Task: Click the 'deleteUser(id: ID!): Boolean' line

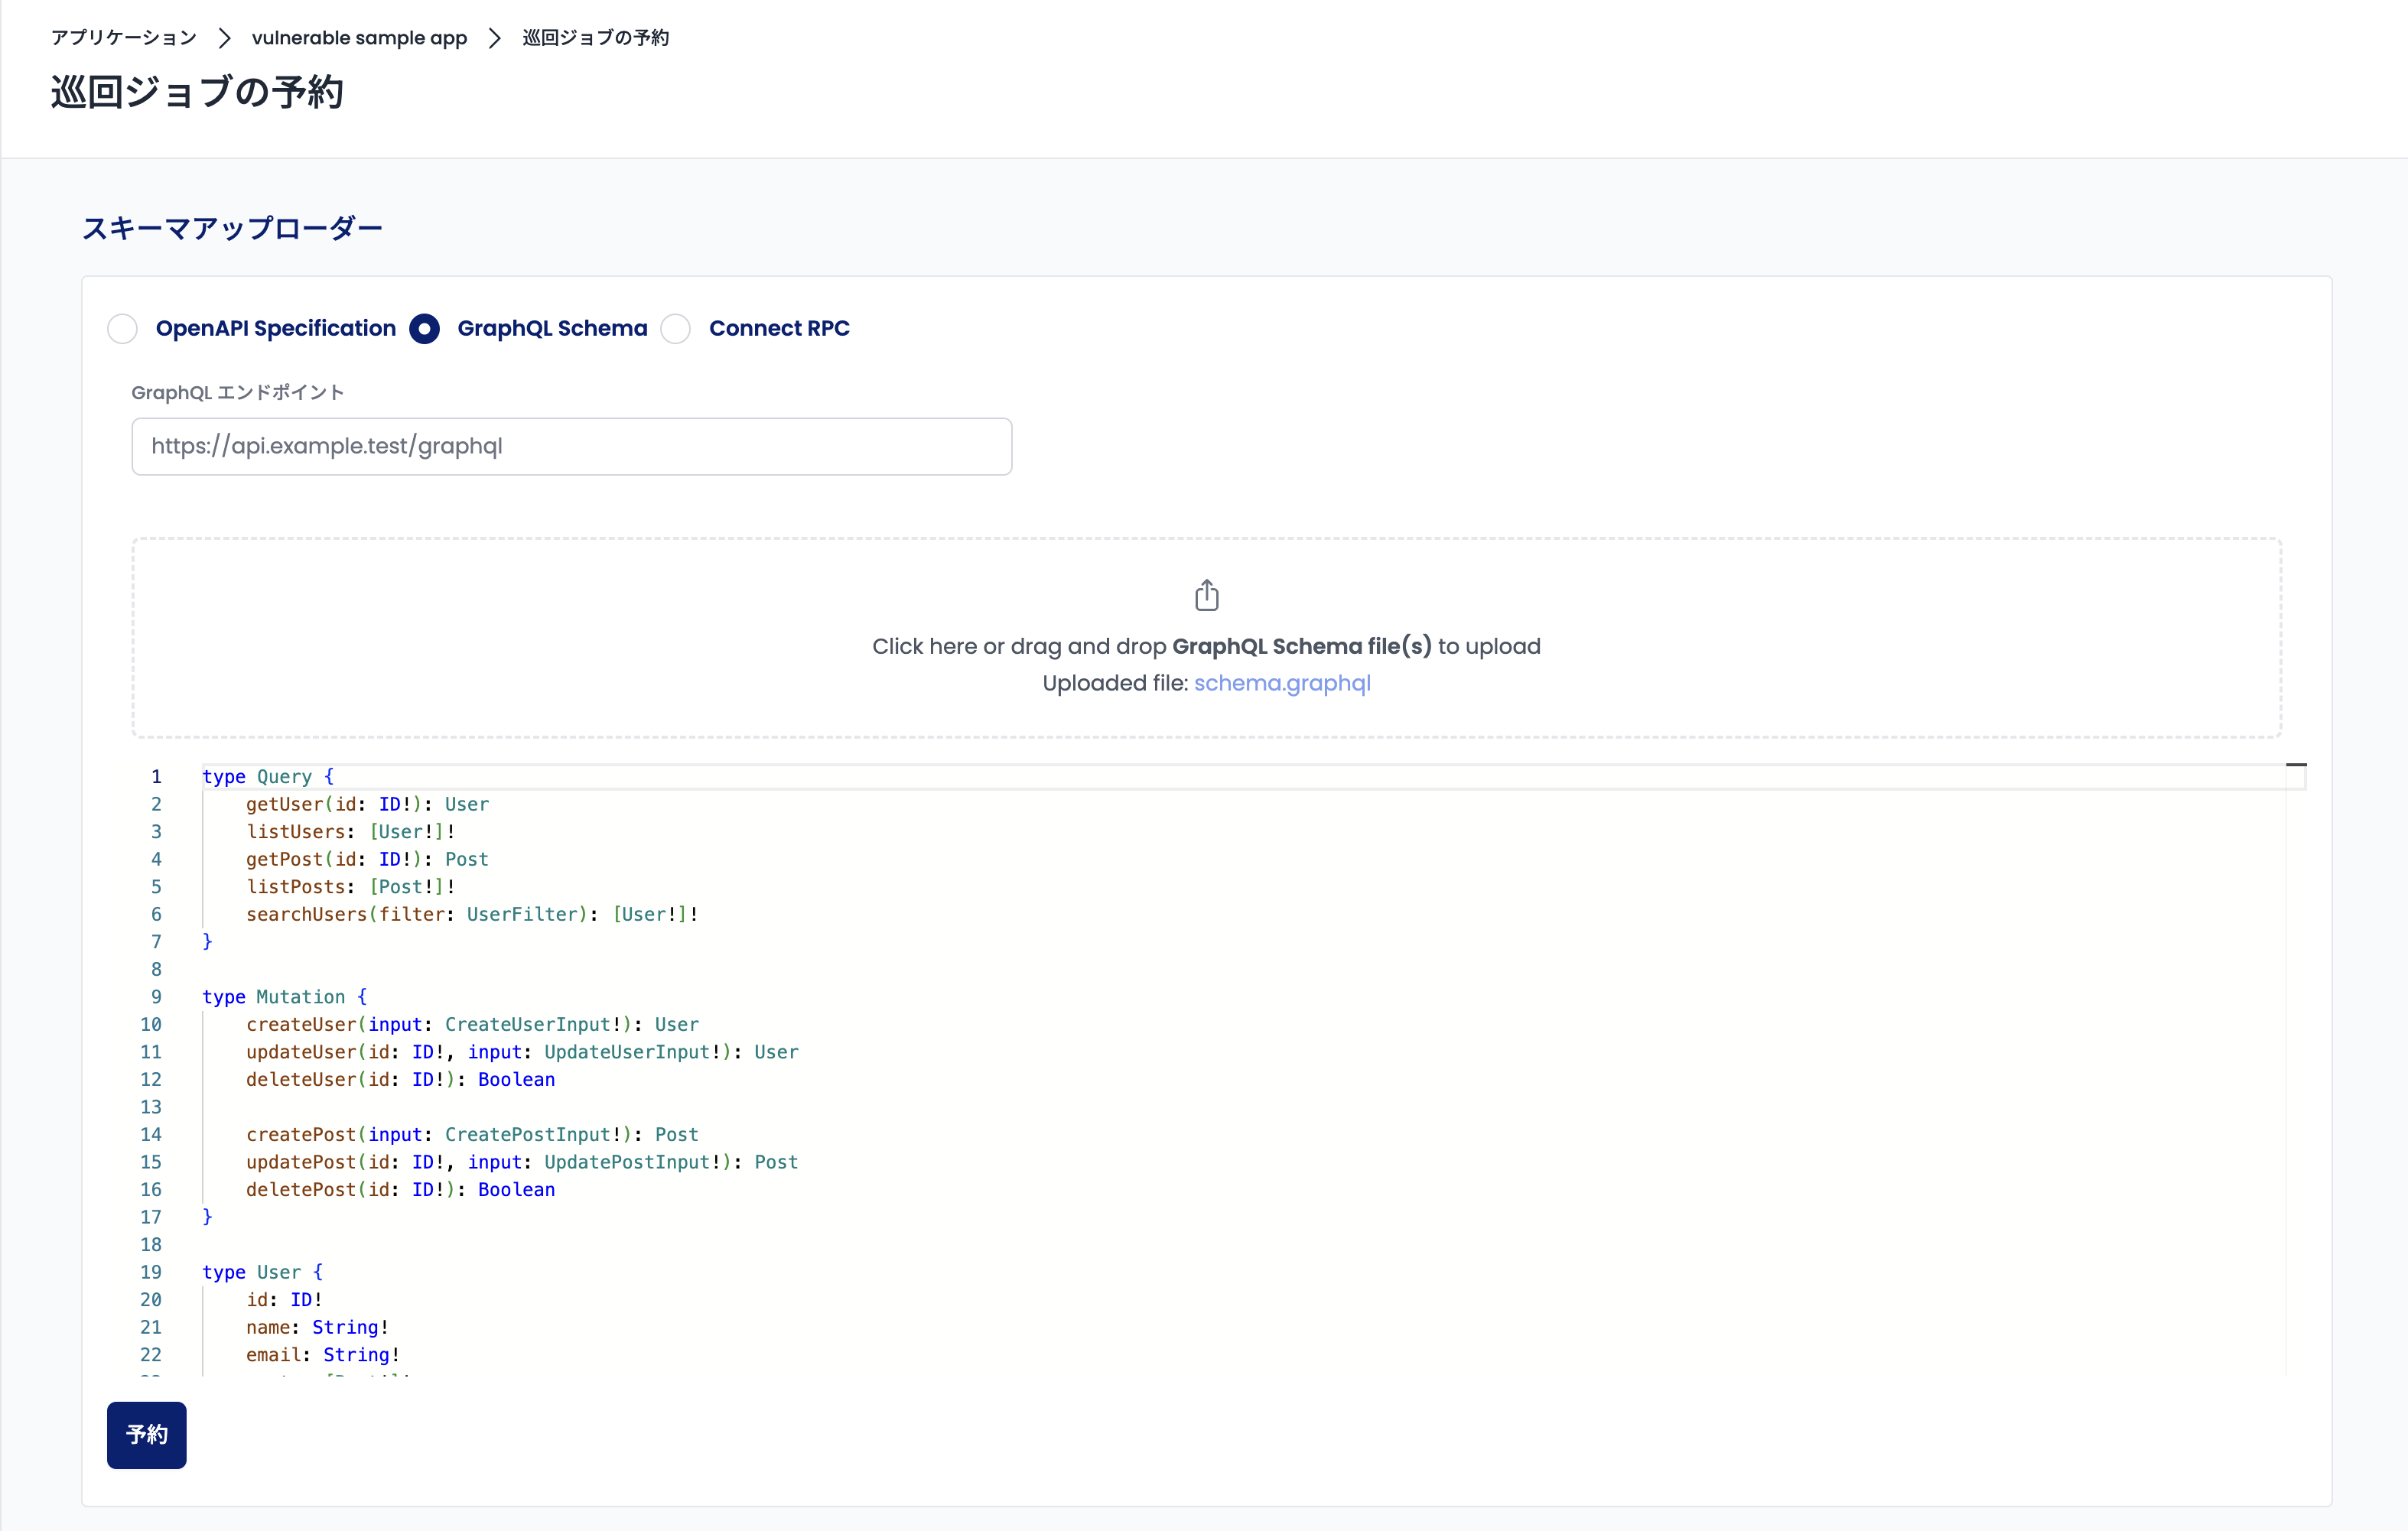Action: coord(400,1080)
